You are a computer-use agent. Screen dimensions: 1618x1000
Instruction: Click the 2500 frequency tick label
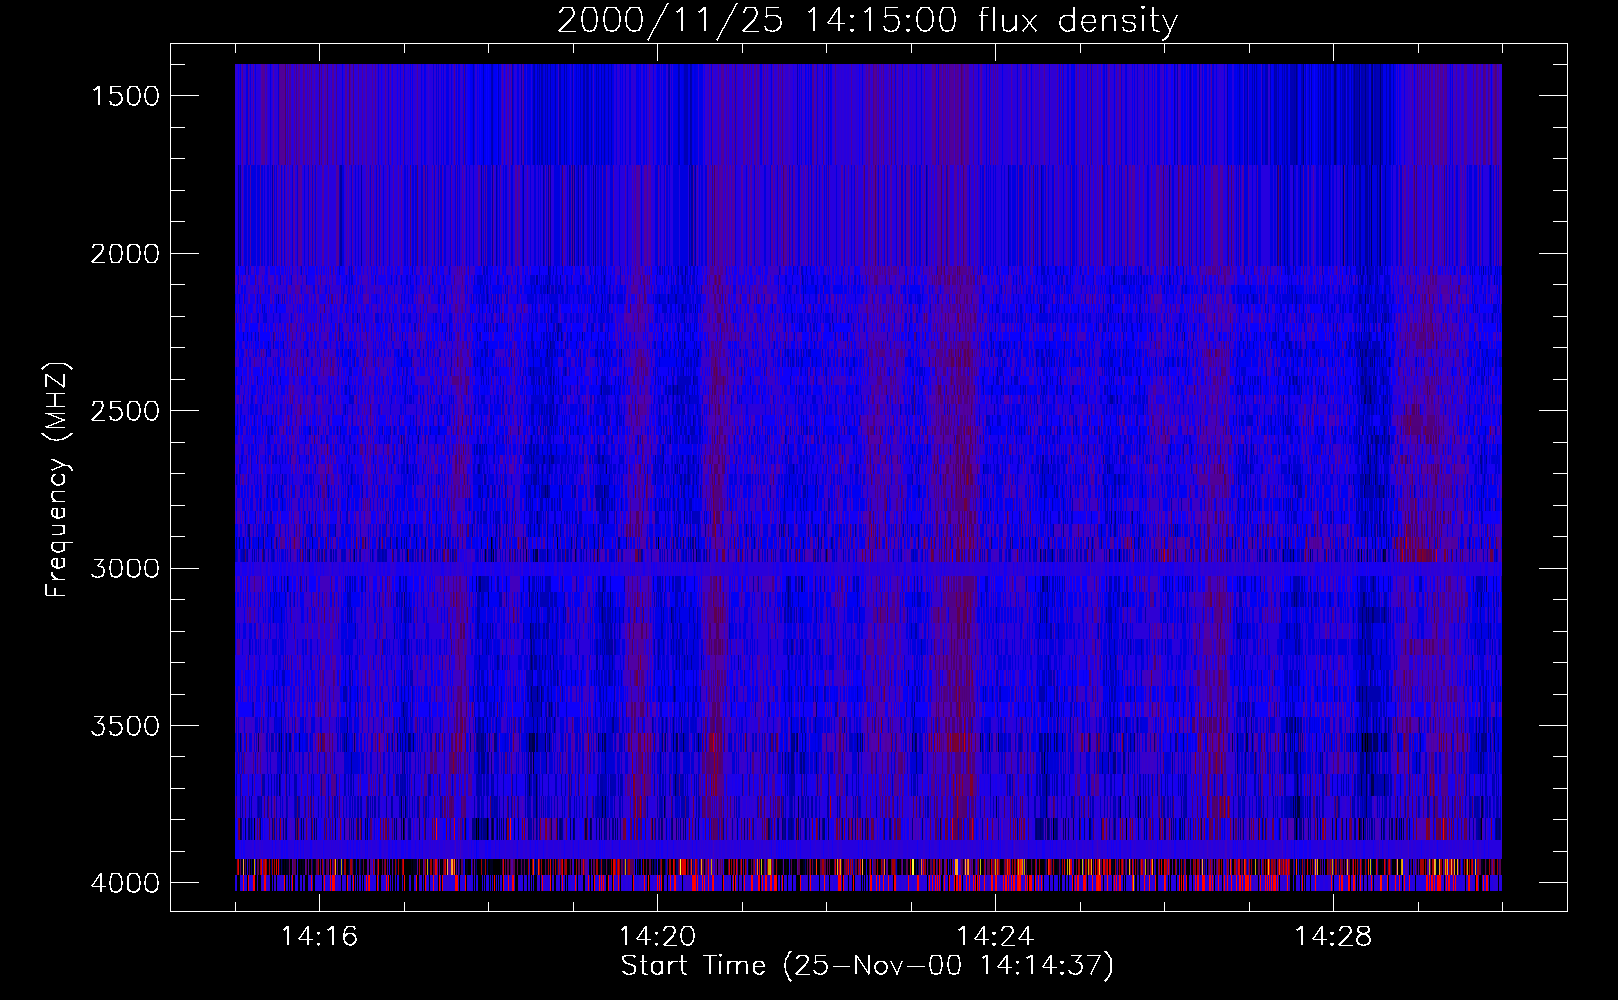coord(125,411)
